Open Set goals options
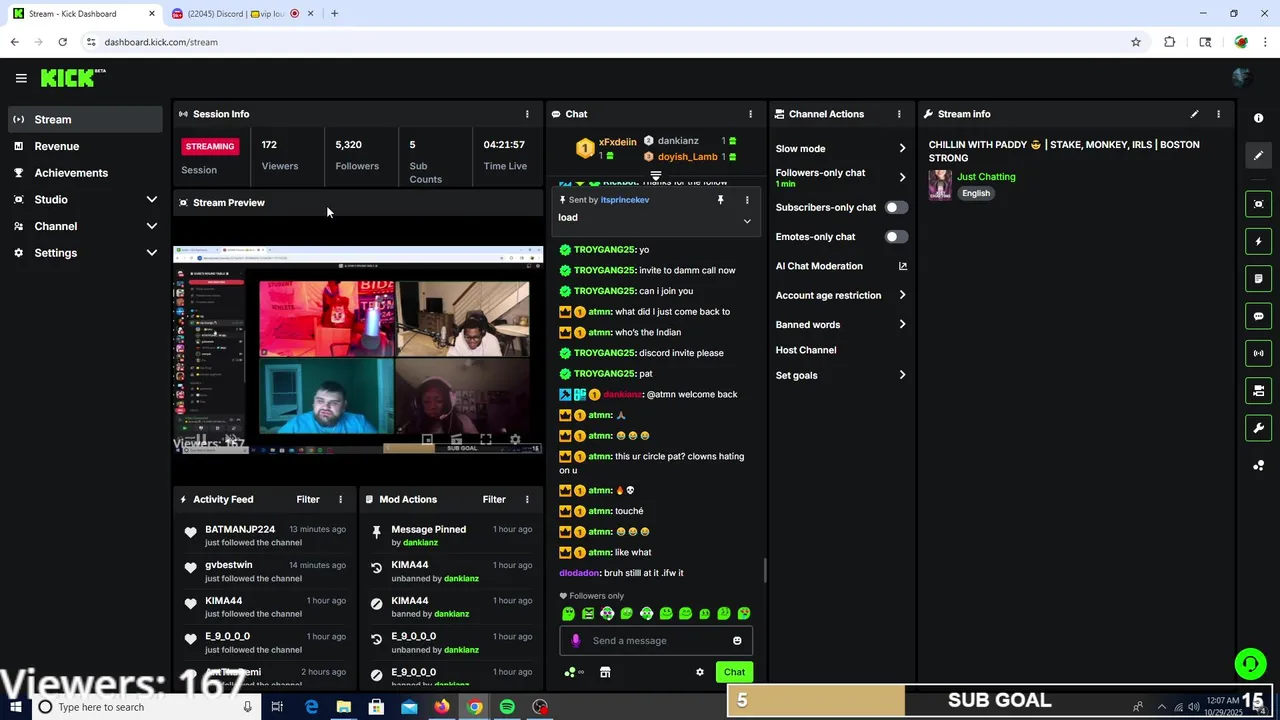This screenshot has width=1280, height=720. tap(841, 375)
